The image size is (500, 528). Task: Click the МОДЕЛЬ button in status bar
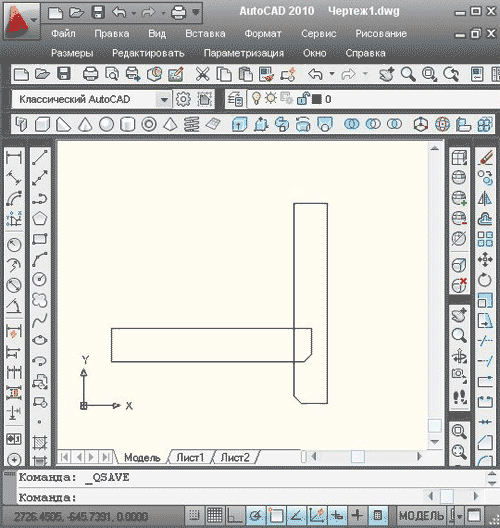(x=421, y=515)
